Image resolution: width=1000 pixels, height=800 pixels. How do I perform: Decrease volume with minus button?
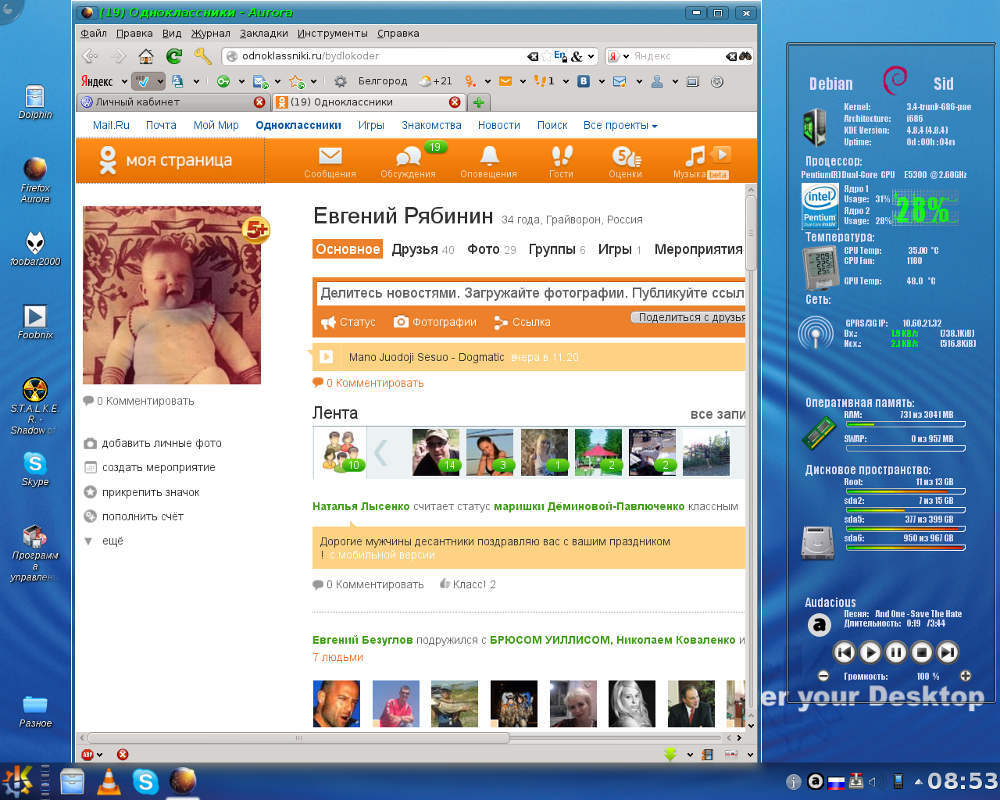pyautogui.click(x=823, y=676)
